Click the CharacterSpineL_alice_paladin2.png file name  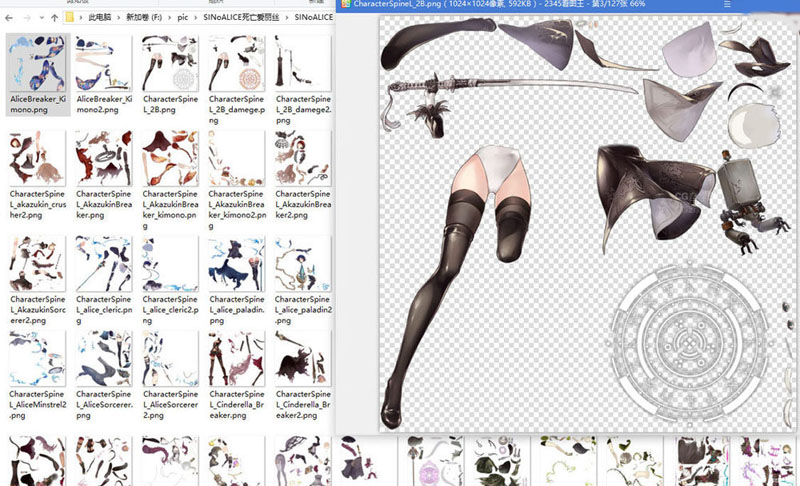[303, 310]
